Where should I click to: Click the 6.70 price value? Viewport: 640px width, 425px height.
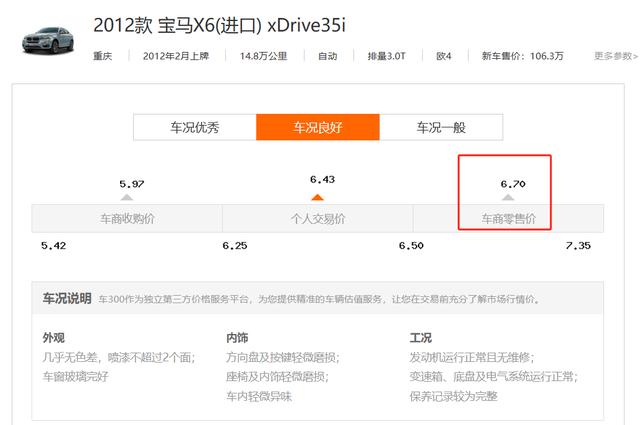point(513,184)
